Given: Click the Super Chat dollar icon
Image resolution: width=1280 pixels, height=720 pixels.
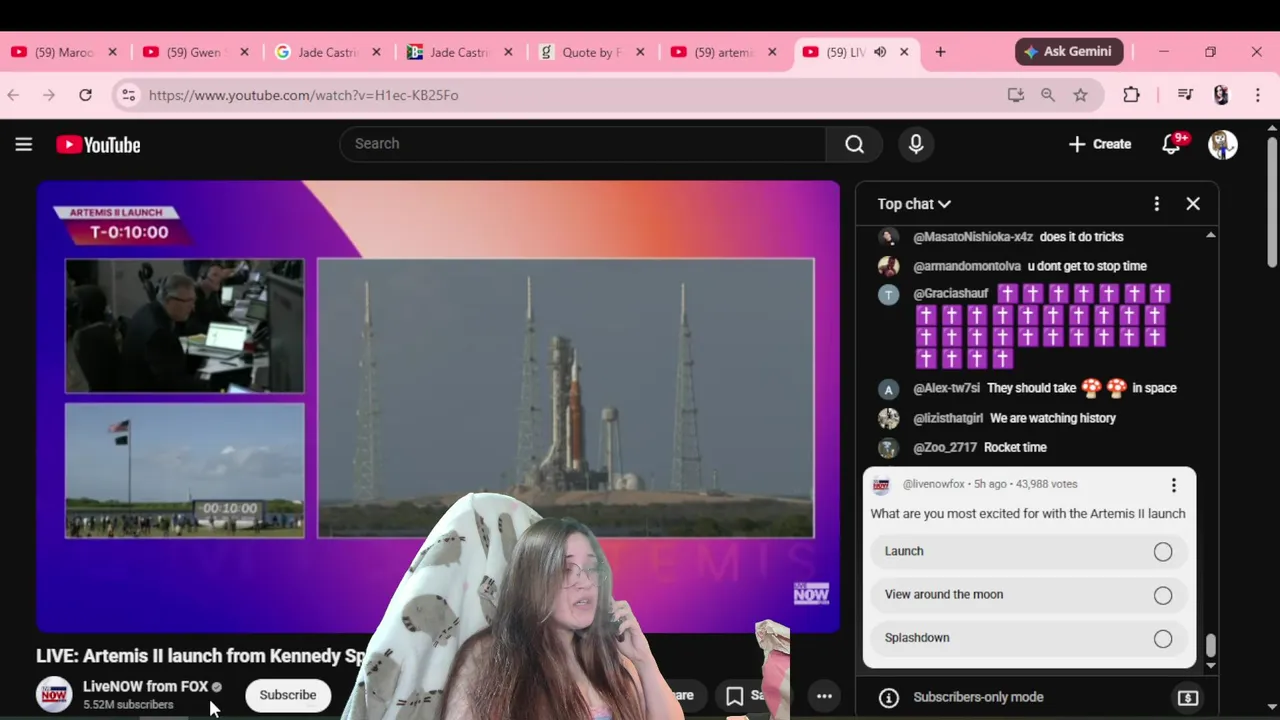Looking at the screenshot, I should coord(1187,698).
